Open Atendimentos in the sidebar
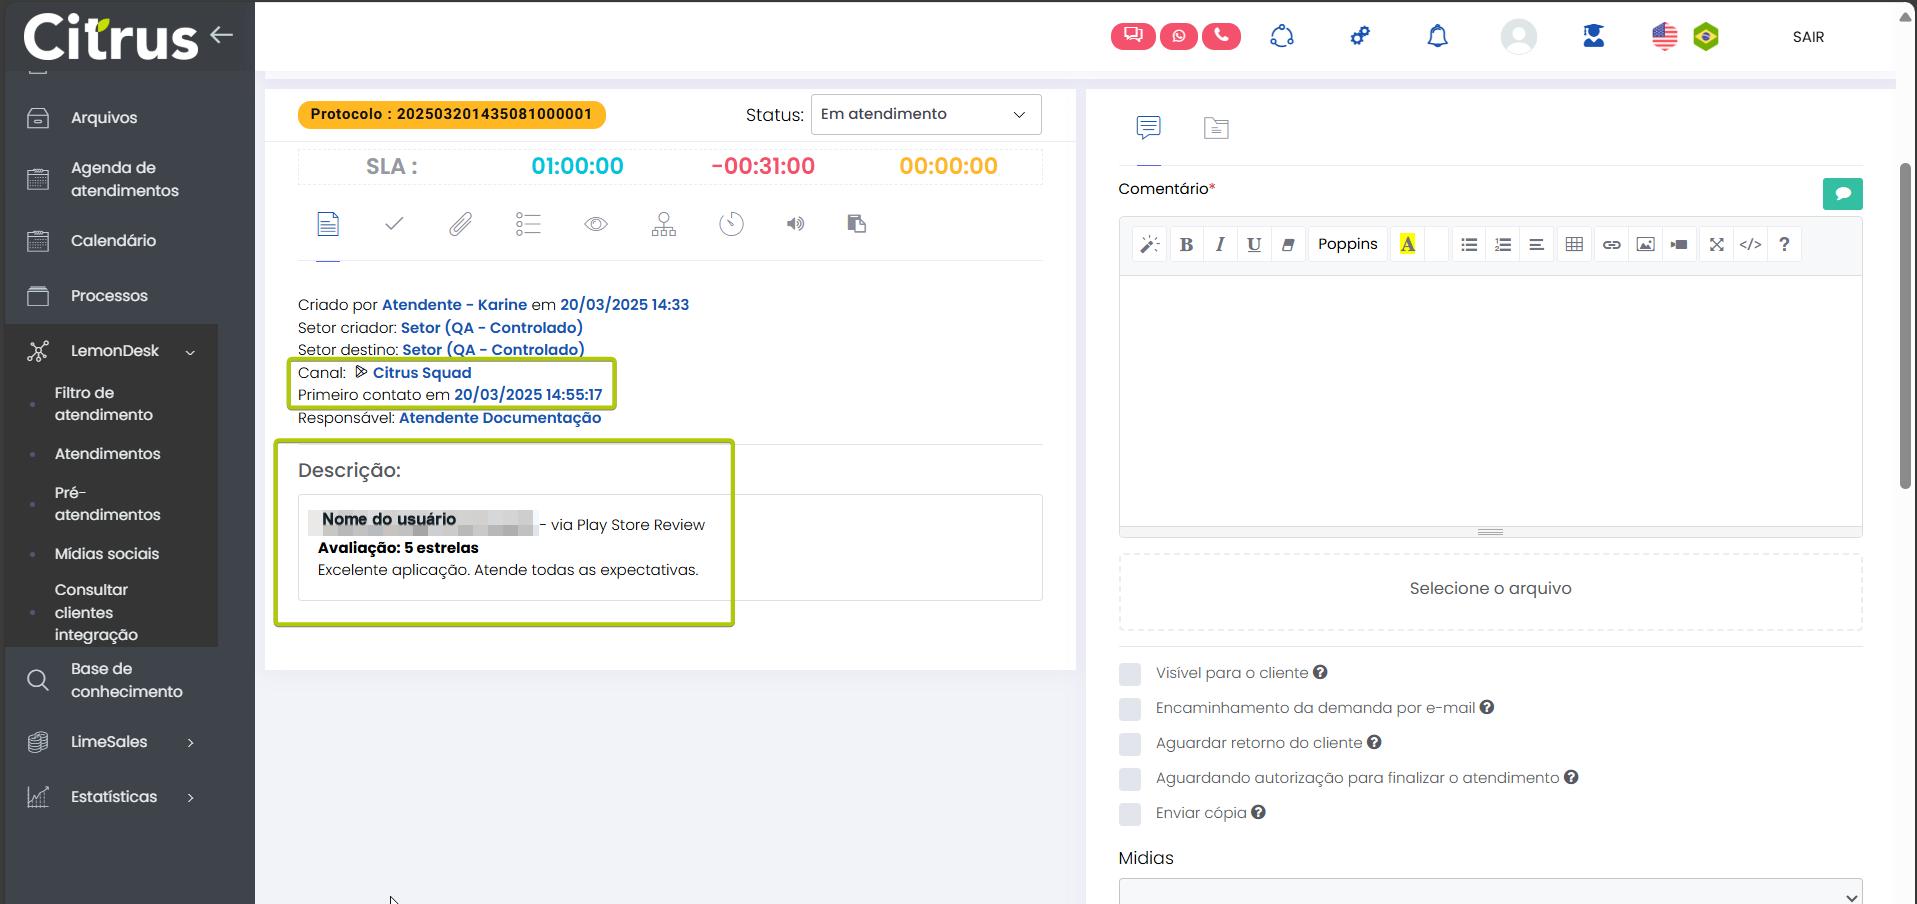The image size is (1917, 904). 107,454
